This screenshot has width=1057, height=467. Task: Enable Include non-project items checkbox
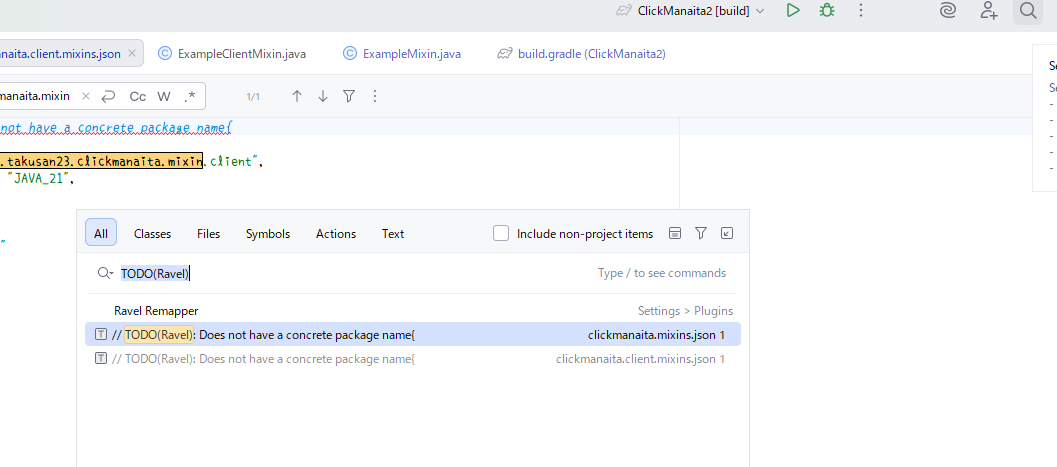501,233
